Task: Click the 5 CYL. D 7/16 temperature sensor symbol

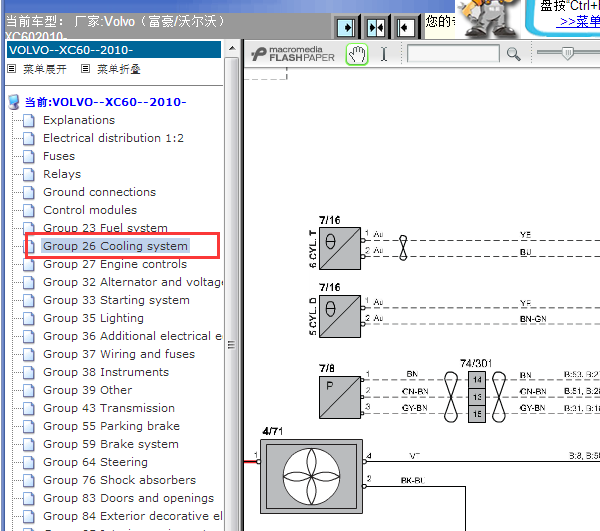Action: pyautogui.click(x=340, y=316)
